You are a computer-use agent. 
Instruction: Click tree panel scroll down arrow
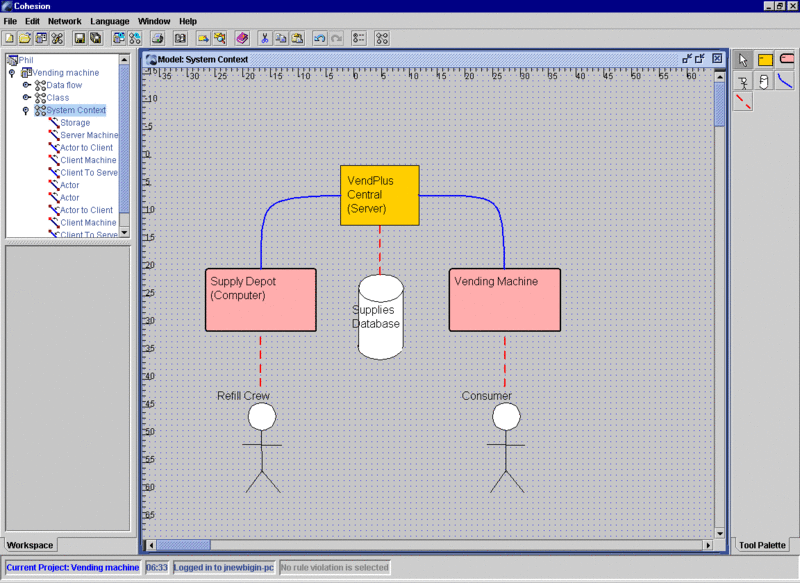point(124,233)
